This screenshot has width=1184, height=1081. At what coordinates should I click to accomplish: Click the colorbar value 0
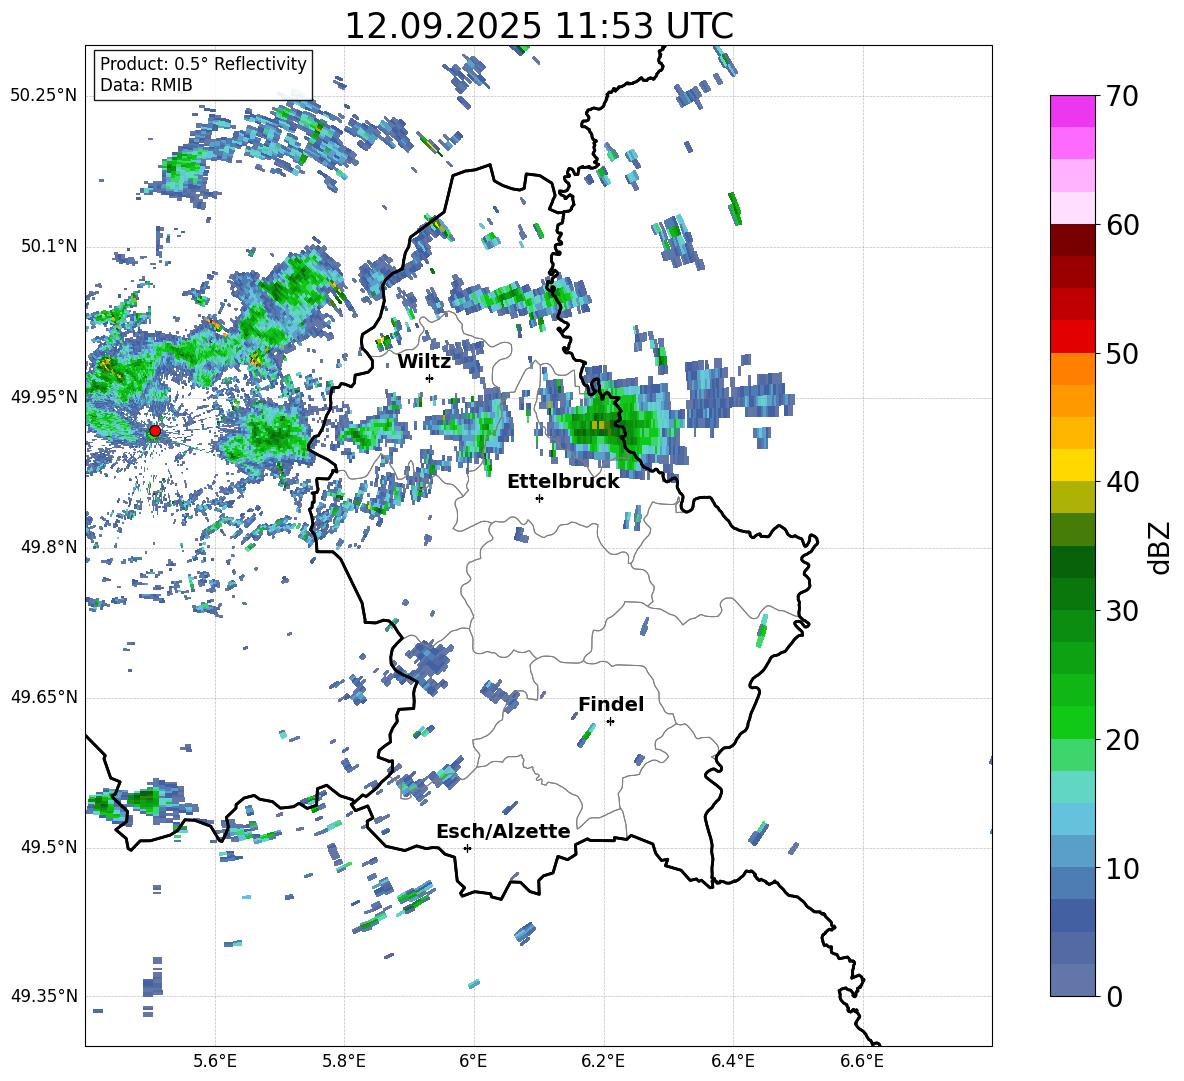click(1114, 996)
